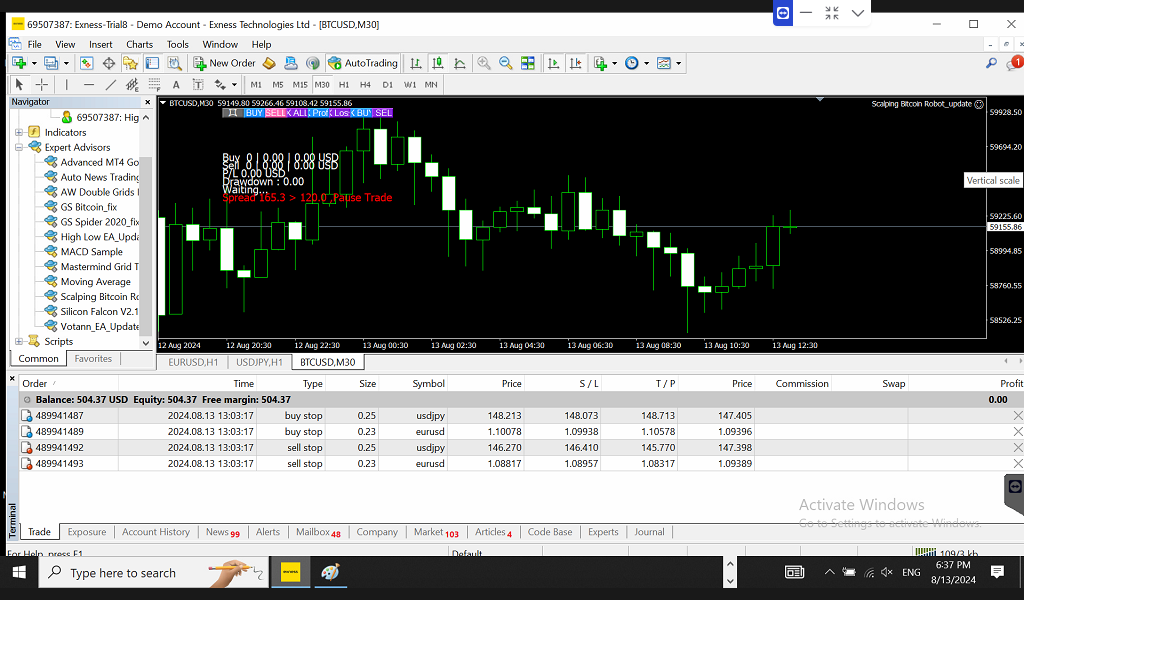Switch to the Account History tab

(x=155, y=532)
